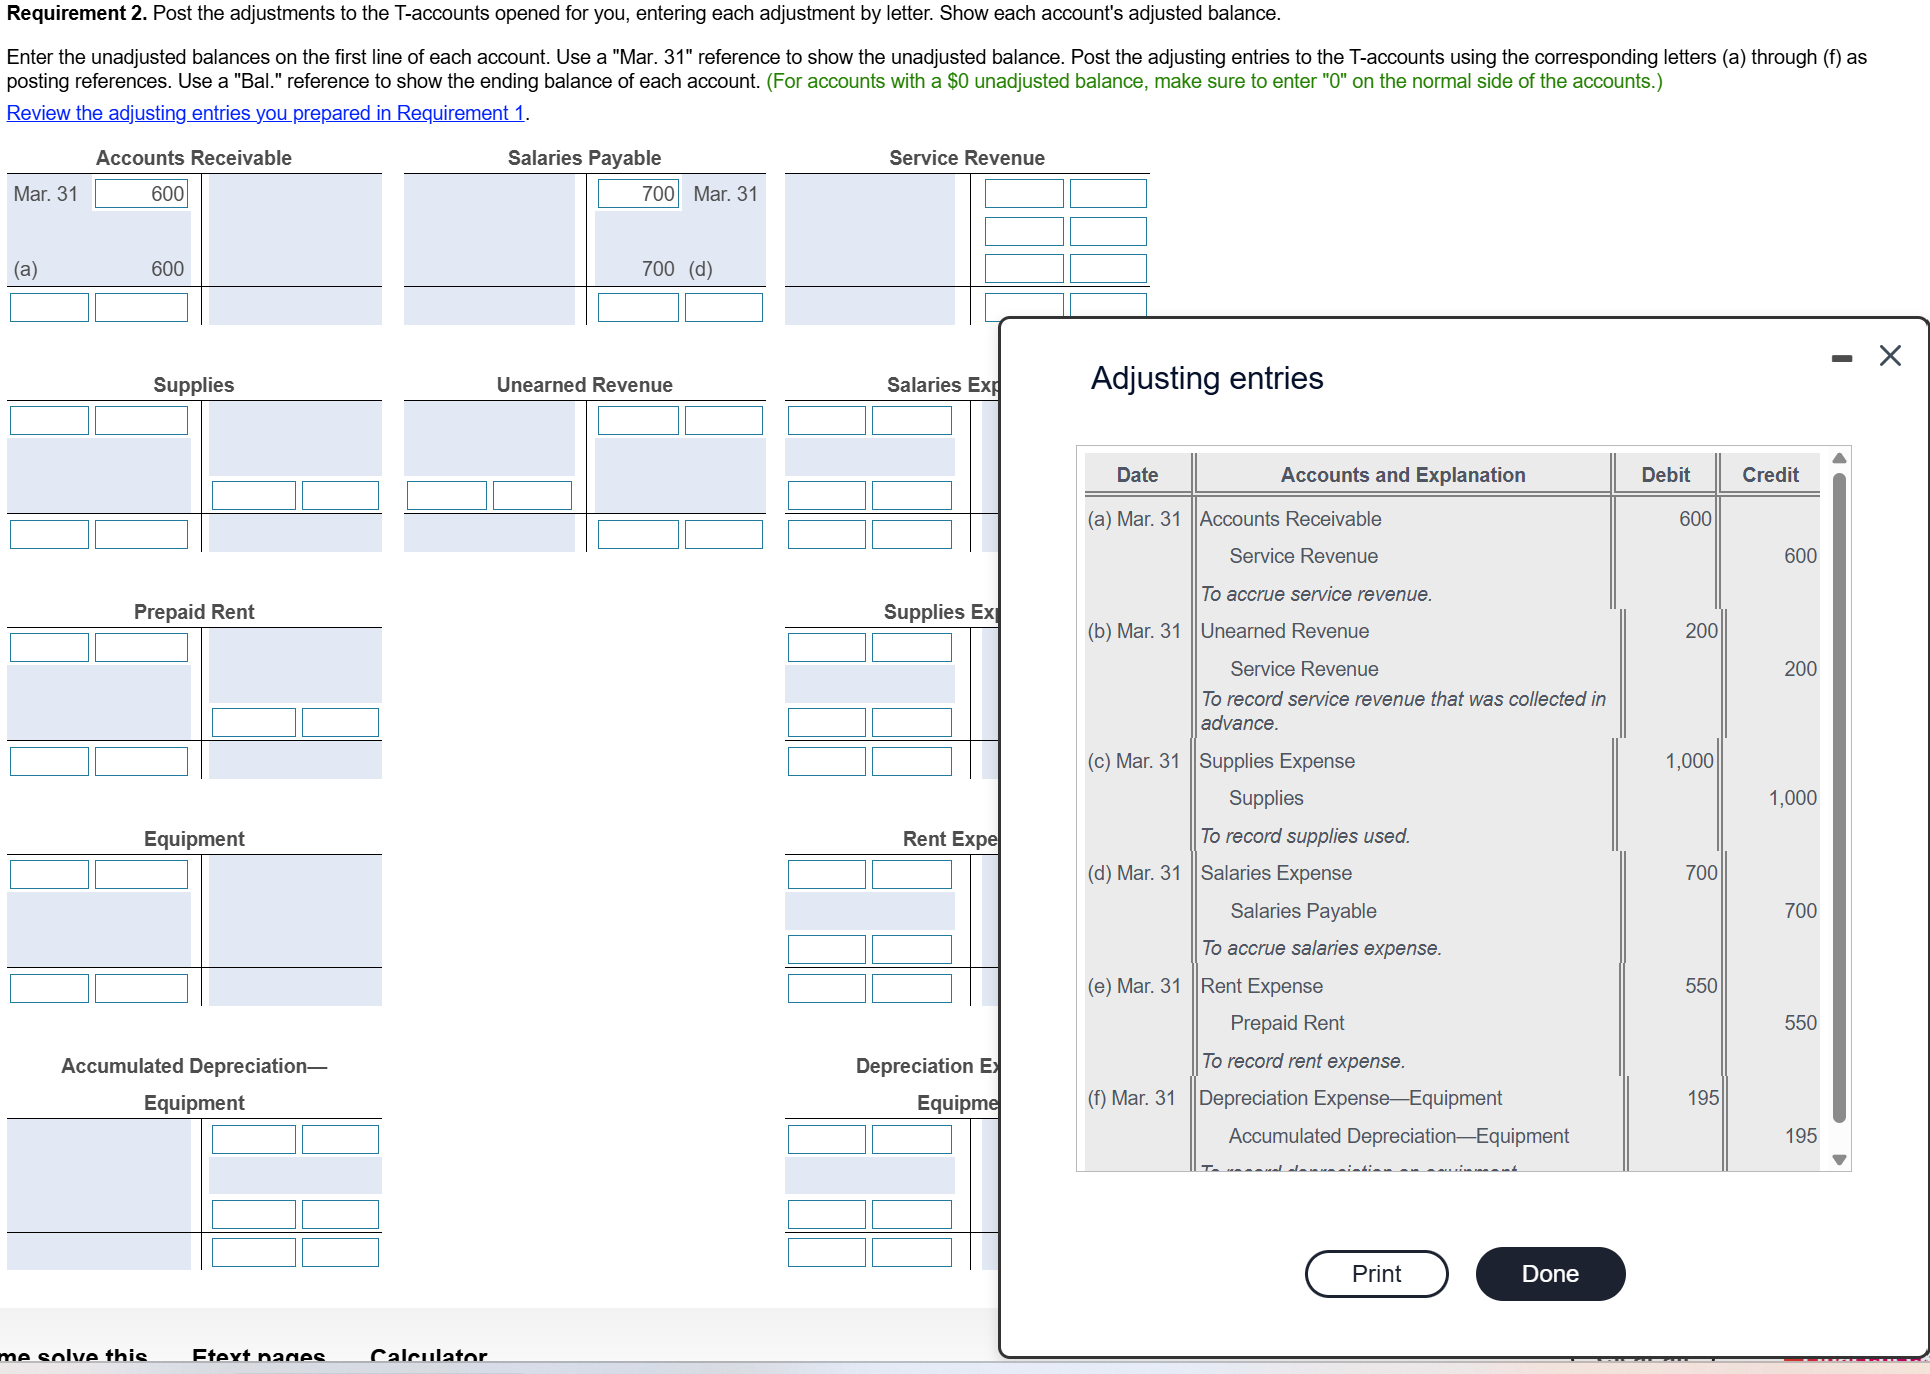This screenshot has width=1930, height=1374.
Task: Click the Done button
Action: click(1550, 1274)
